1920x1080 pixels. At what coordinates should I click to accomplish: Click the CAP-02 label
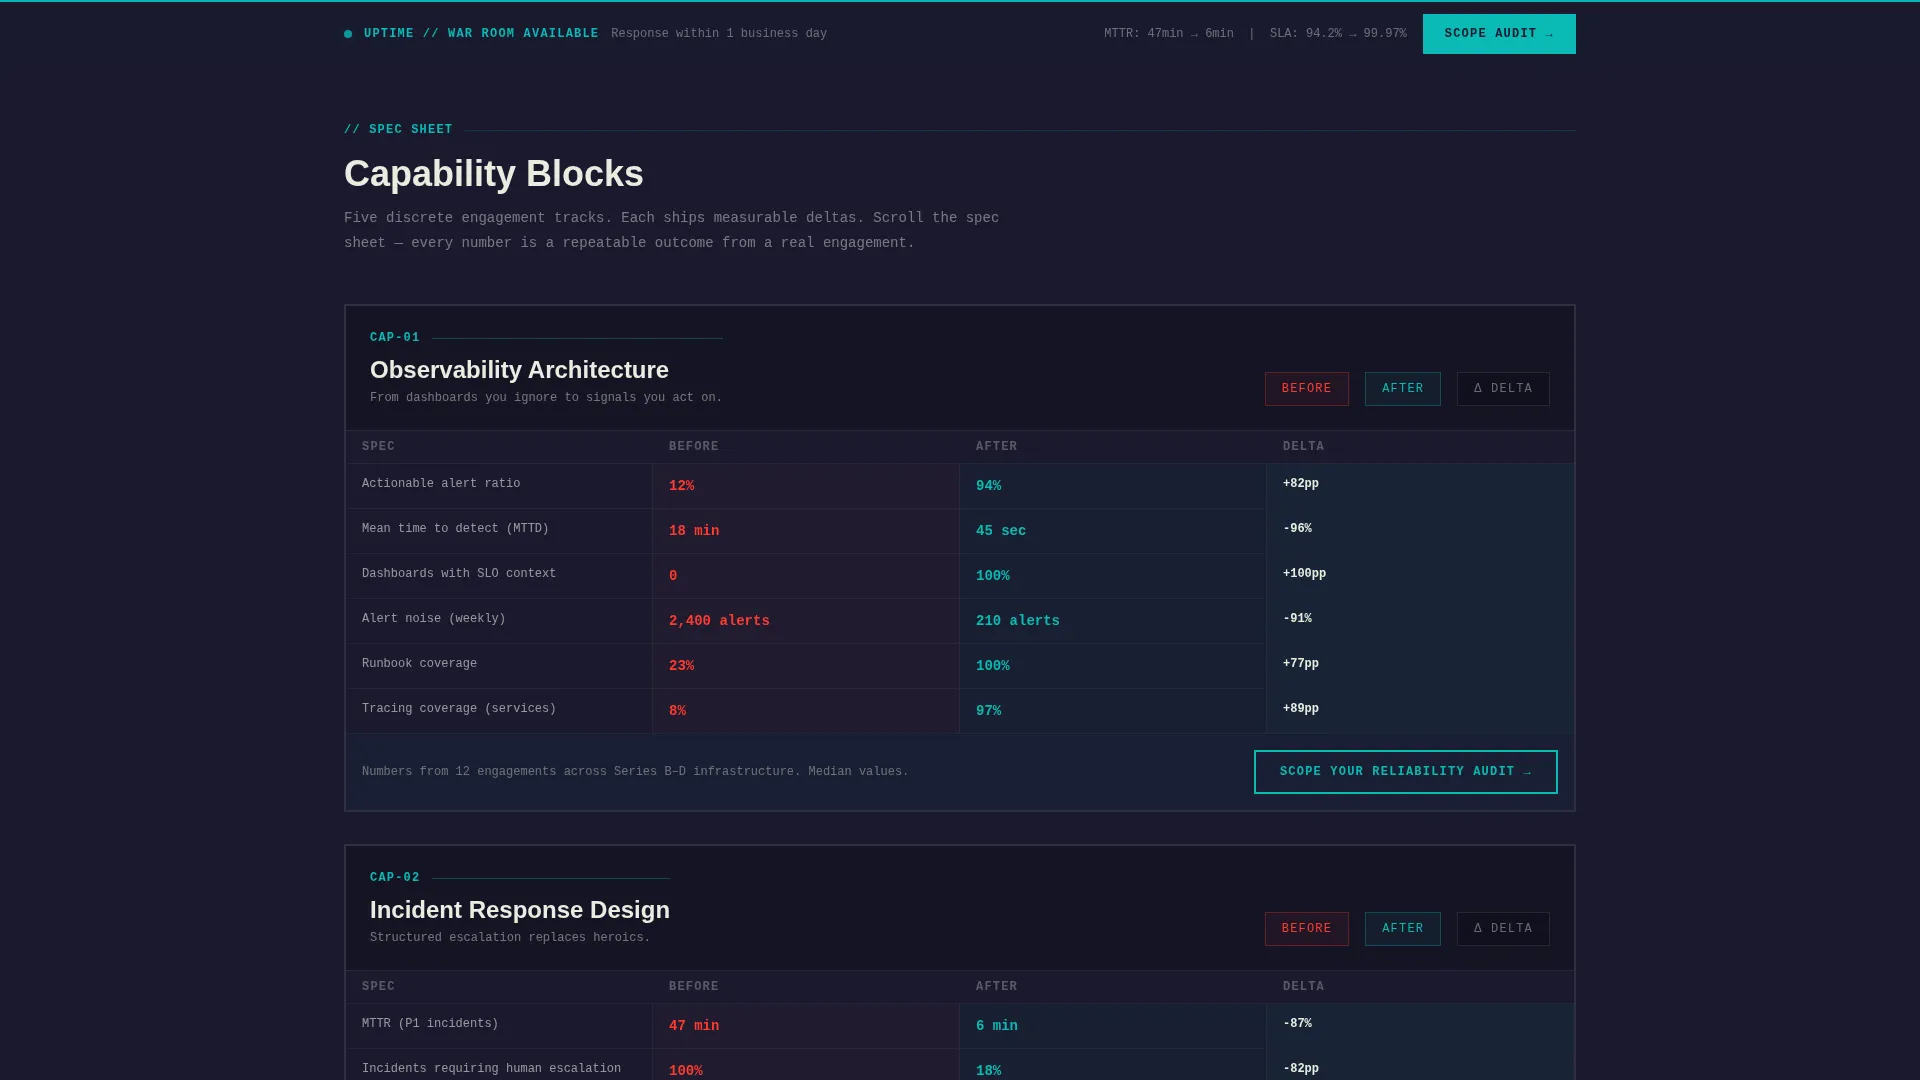395,878
